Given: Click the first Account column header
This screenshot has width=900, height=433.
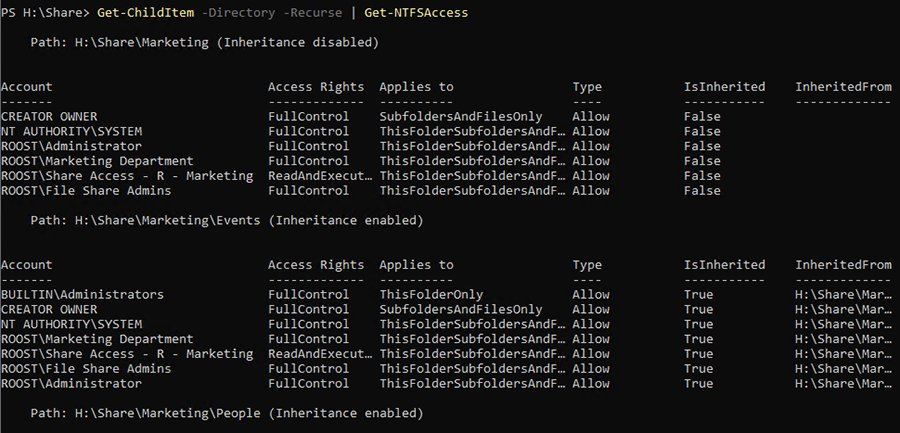Looking at the screenshot, I should tap(26, 87).
